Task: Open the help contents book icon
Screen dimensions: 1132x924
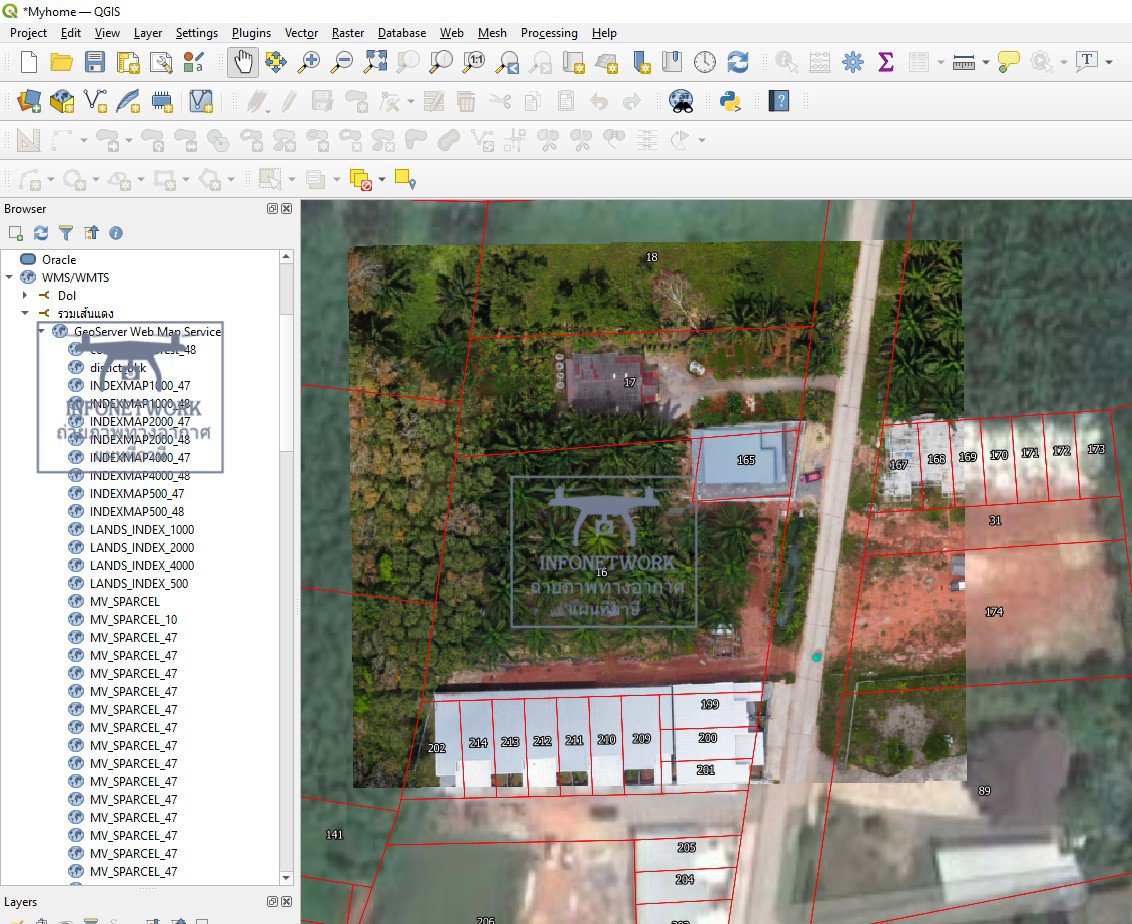Action: click(779, 101)
